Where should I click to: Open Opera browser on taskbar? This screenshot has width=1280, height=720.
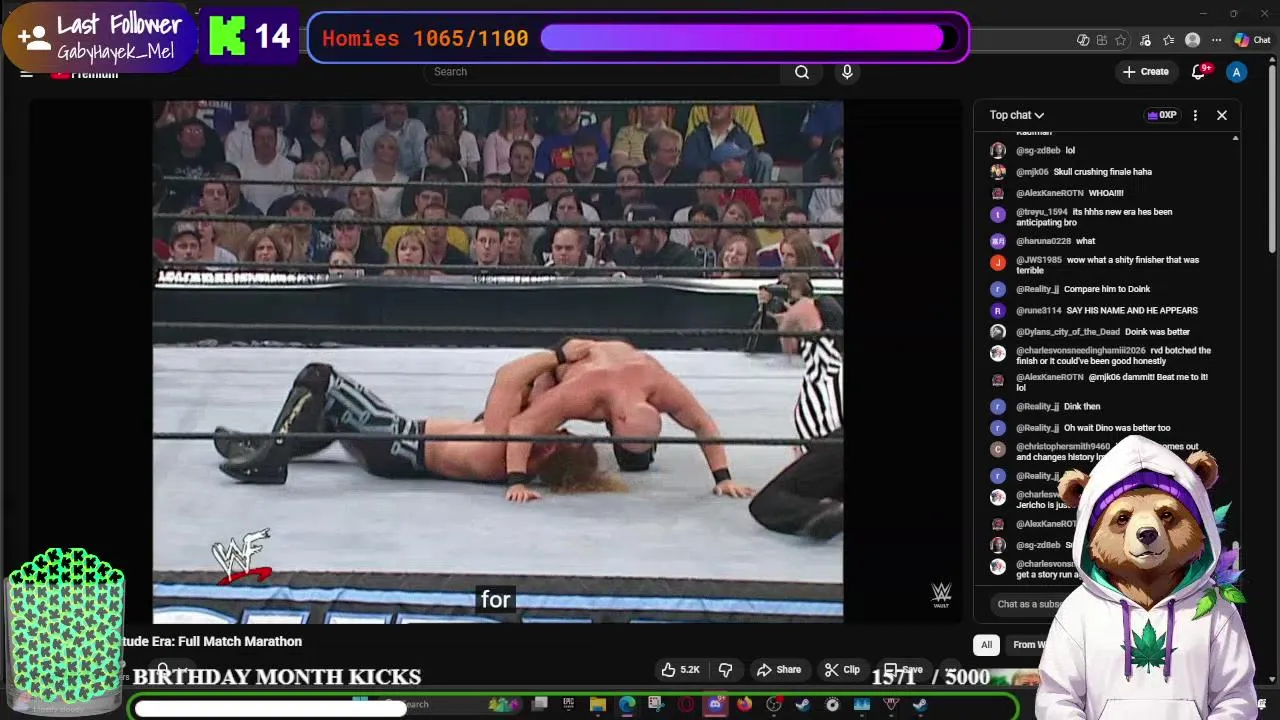pyautogui.click(x=686, y=704)
